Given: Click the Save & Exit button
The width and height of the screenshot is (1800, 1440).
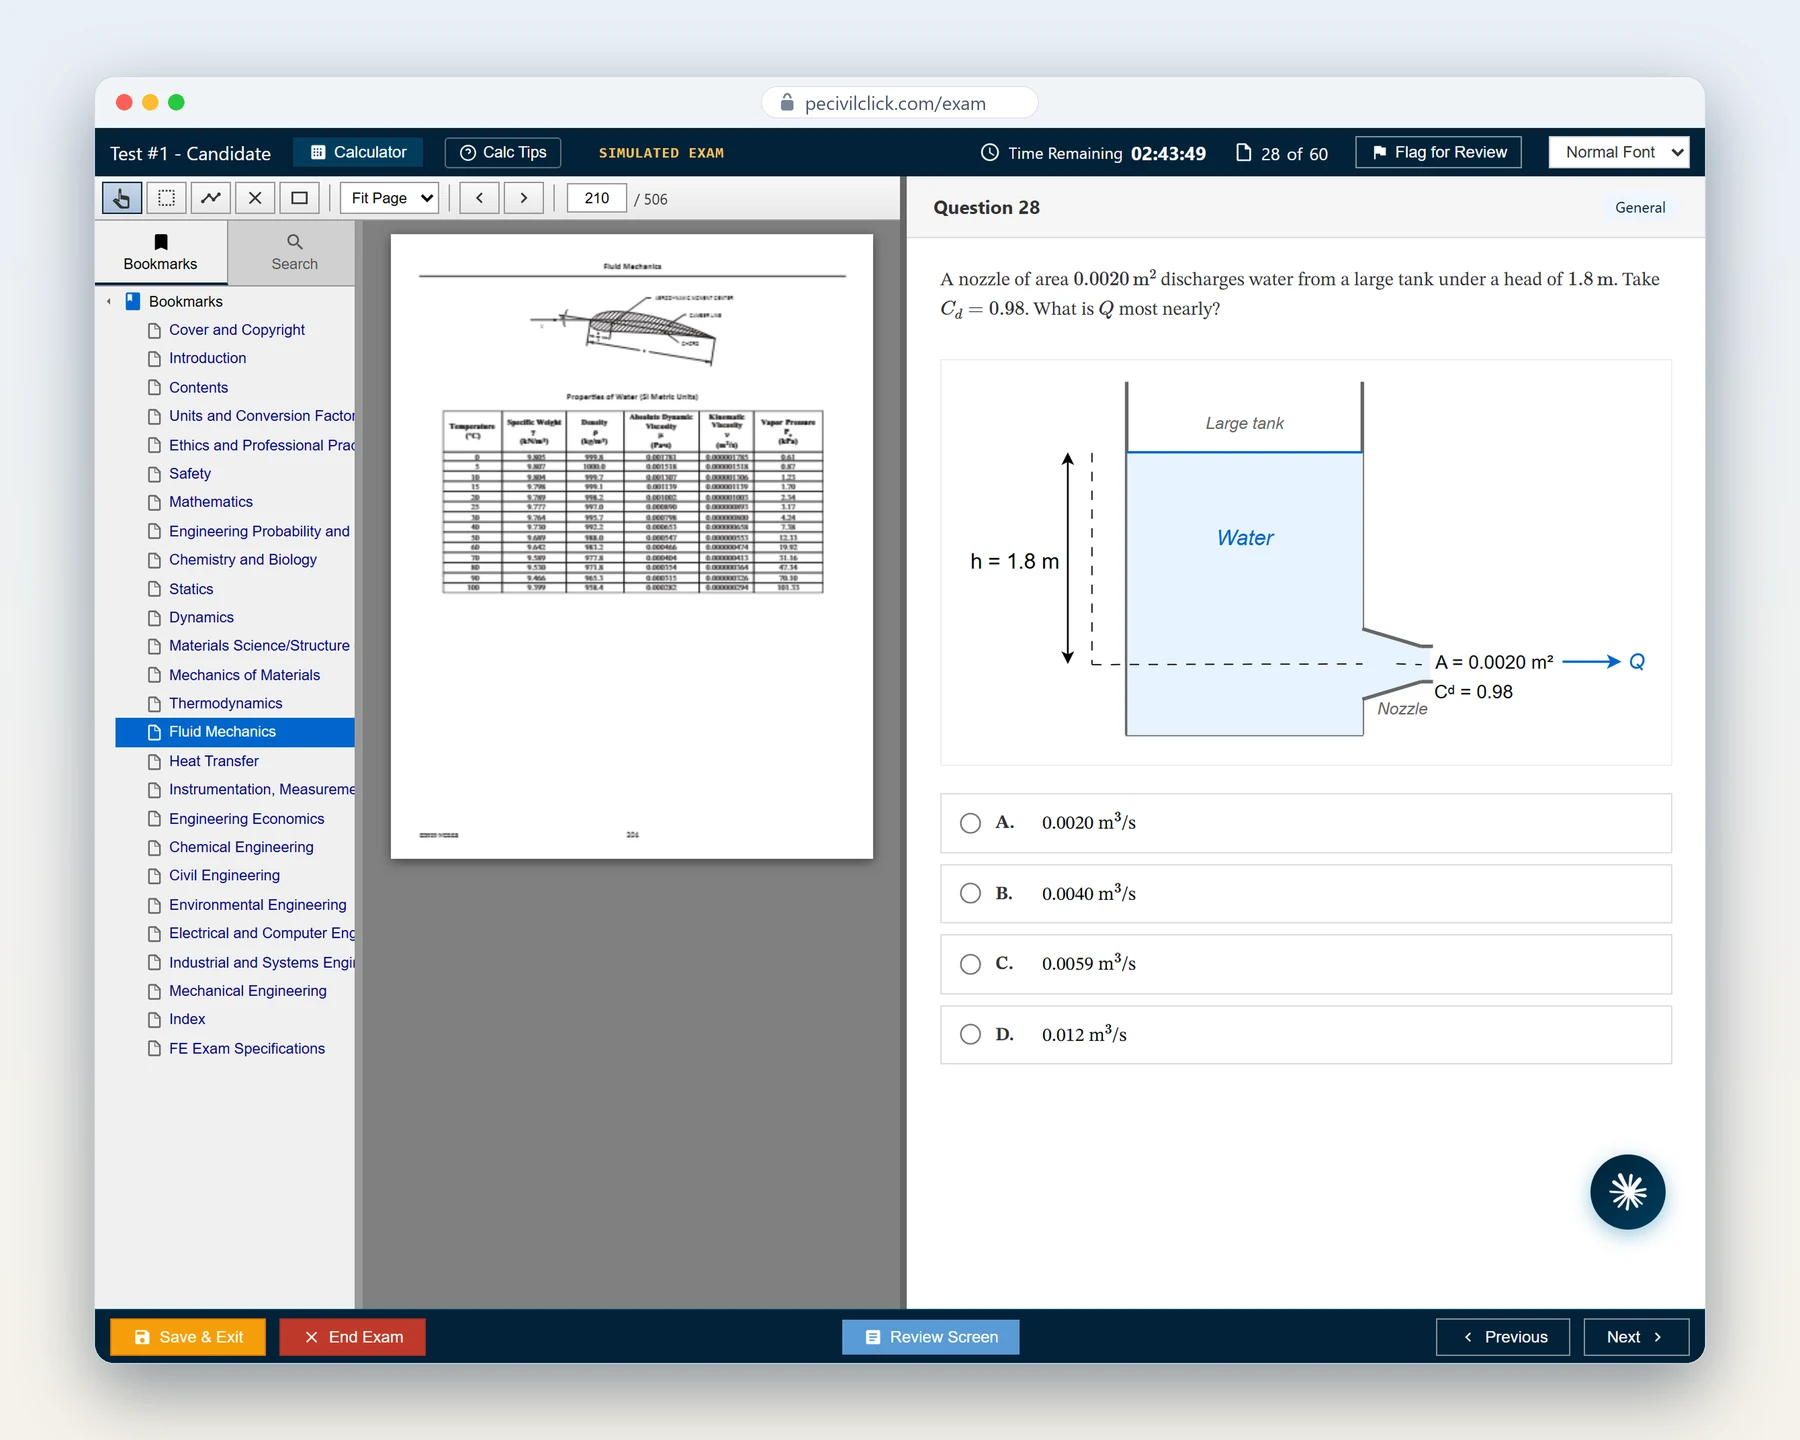Looking at the screenshot, I should 188,1337.
